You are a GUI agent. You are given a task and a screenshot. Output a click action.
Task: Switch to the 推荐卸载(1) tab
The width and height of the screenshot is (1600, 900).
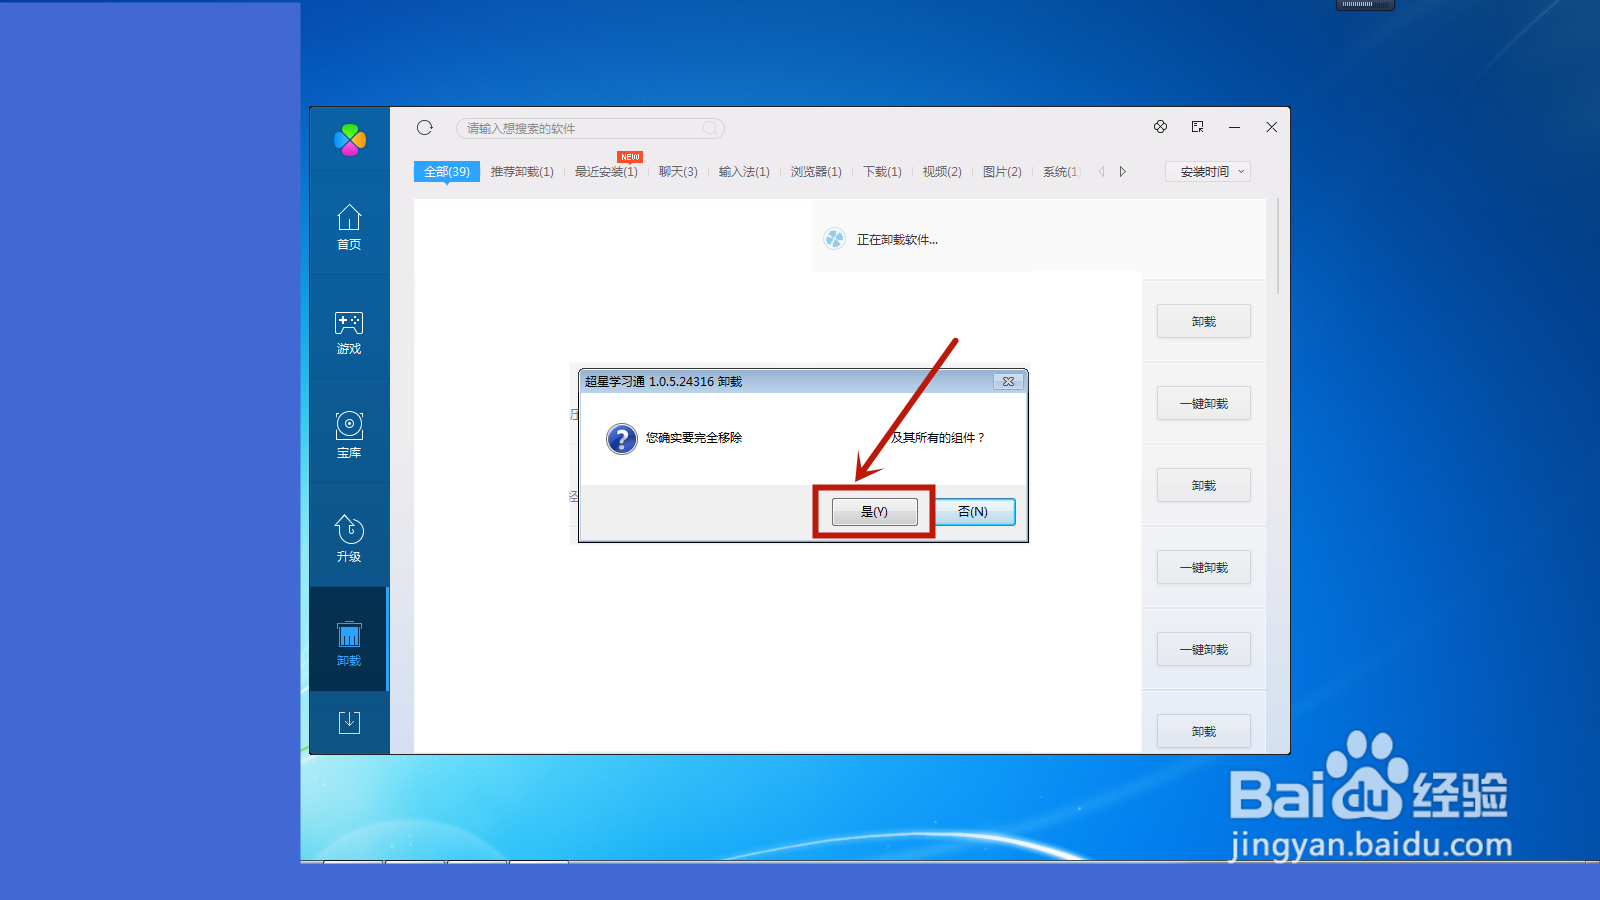coord(522,172)
